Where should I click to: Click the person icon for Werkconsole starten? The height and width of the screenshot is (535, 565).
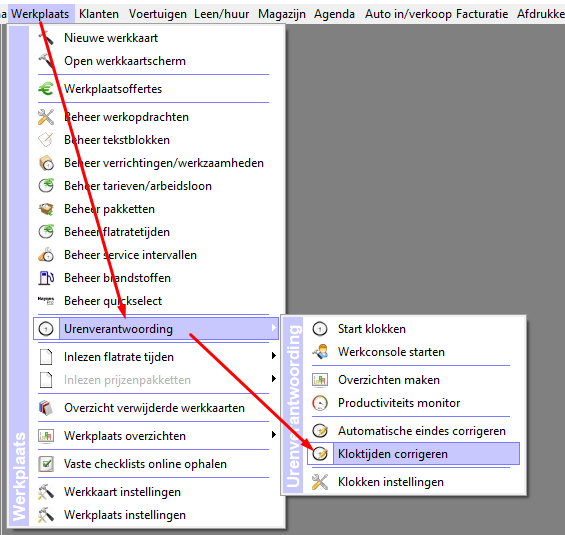coord(320,352)
